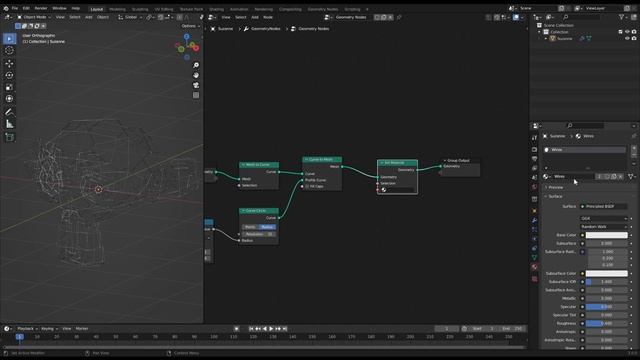Switch to the Modeling workspace tab
The height and width of the screenshot is (360, 640).
(118, 9)
